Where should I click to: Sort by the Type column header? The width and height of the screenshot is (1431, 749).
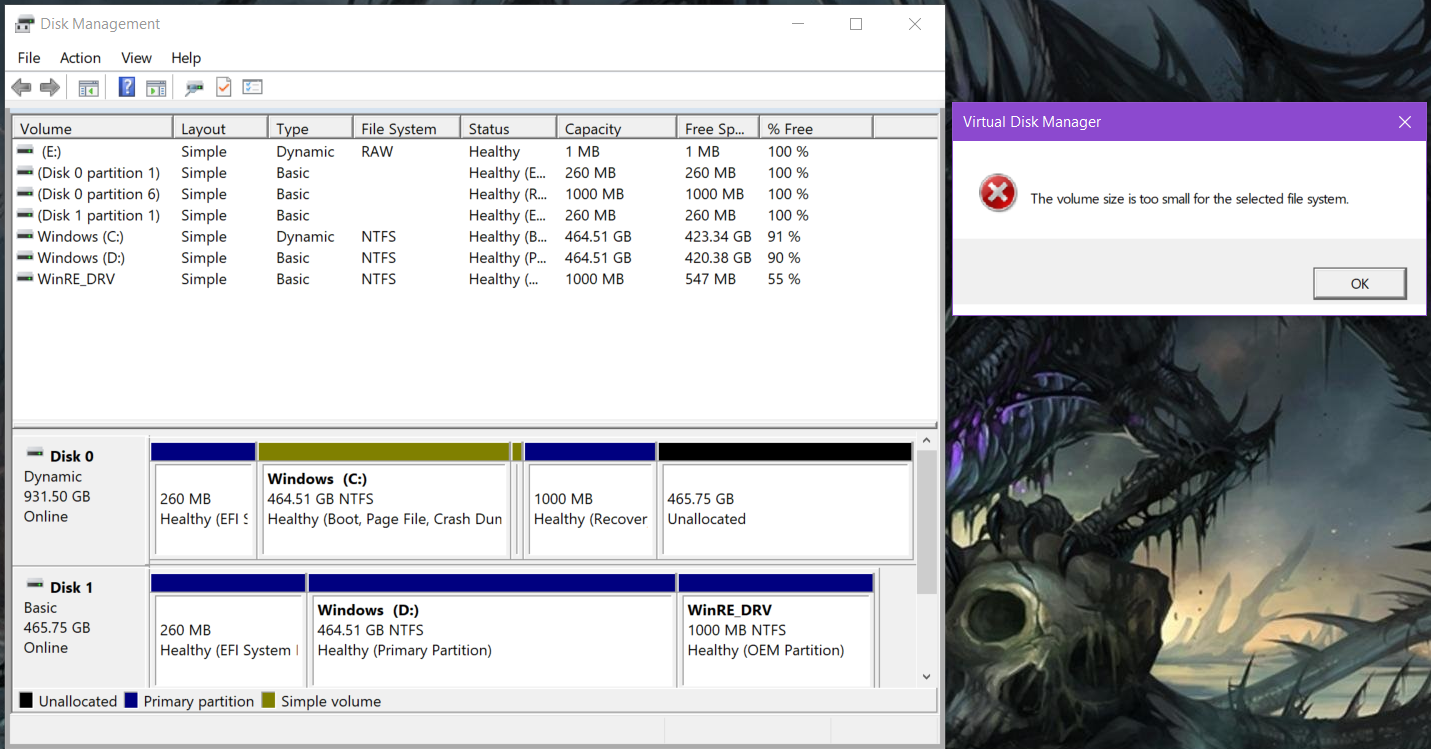(x=310, y=128)
